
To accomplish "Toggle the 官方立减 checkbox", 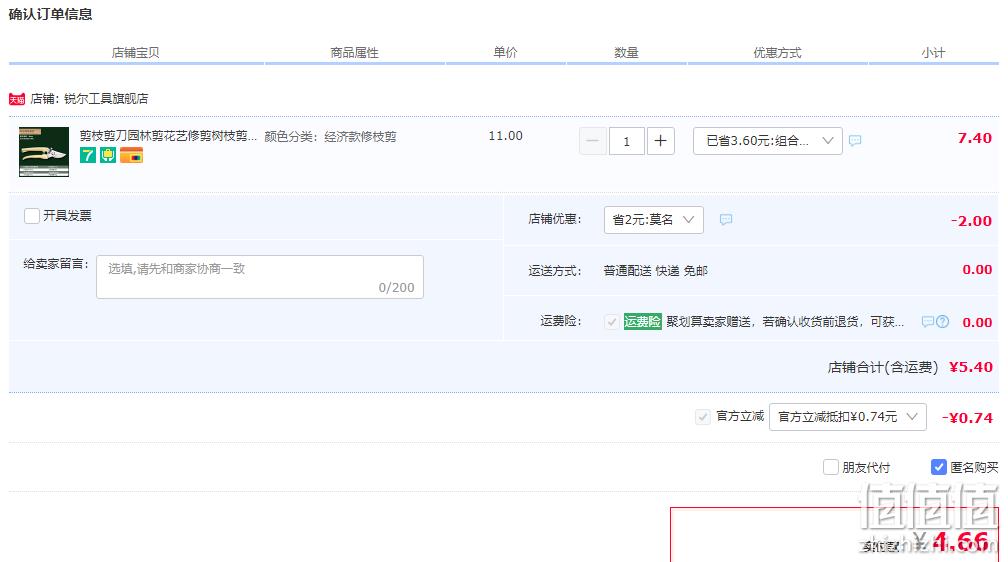I will coord(703,417).
